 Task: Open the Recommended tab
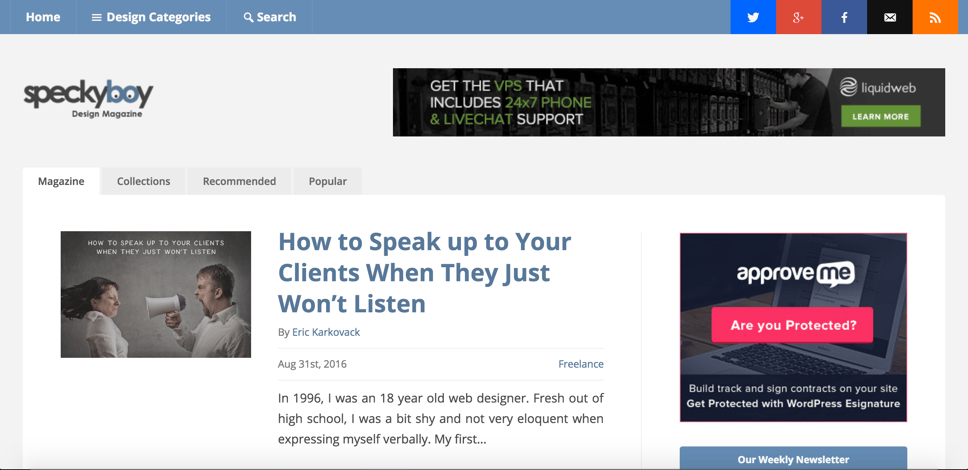click(x=239, y=181)
